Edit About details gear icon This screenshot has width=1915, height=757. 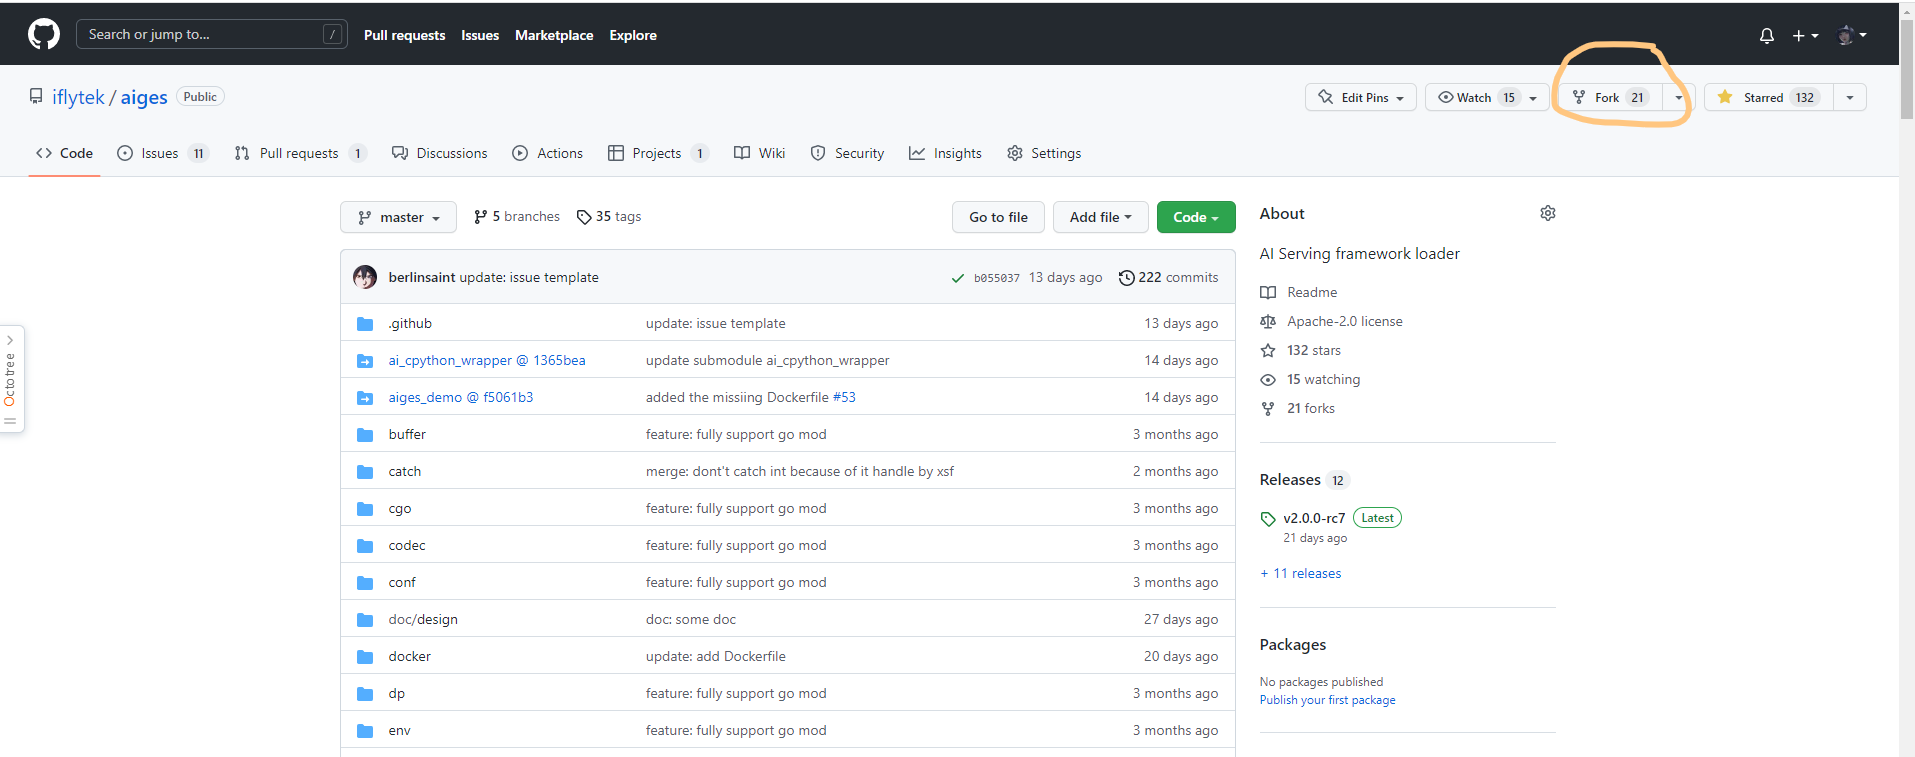tap(1548, 213)
